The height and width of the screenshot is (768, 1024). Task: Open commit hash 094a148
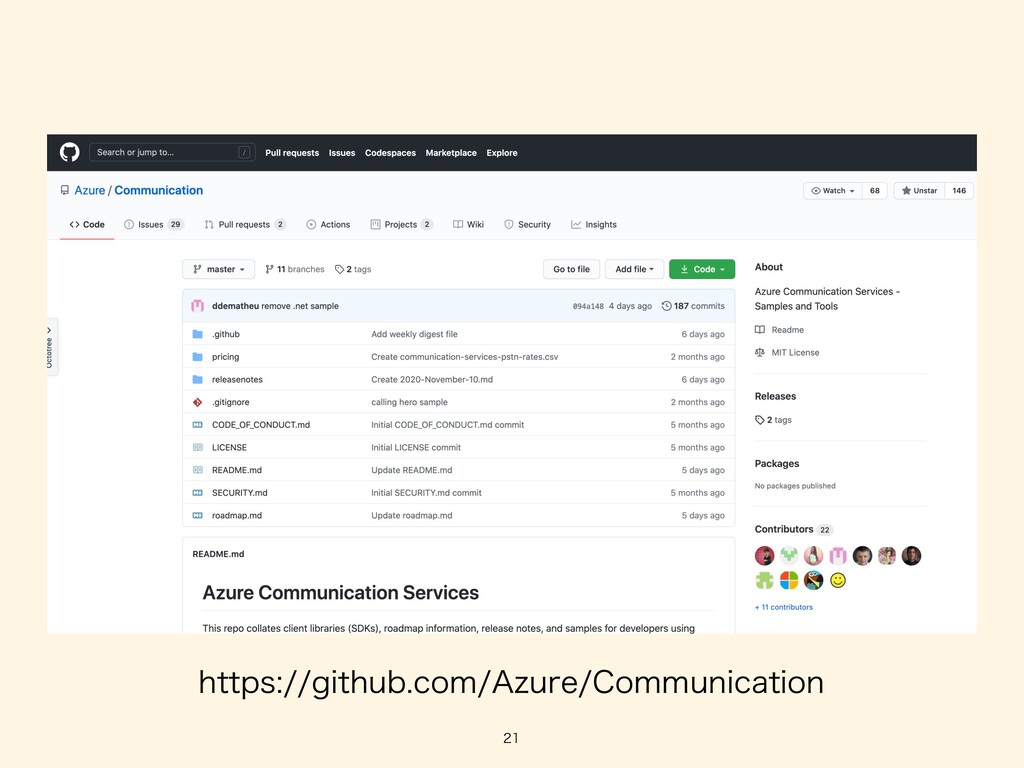pyautogui.click(x=588, y=306)
